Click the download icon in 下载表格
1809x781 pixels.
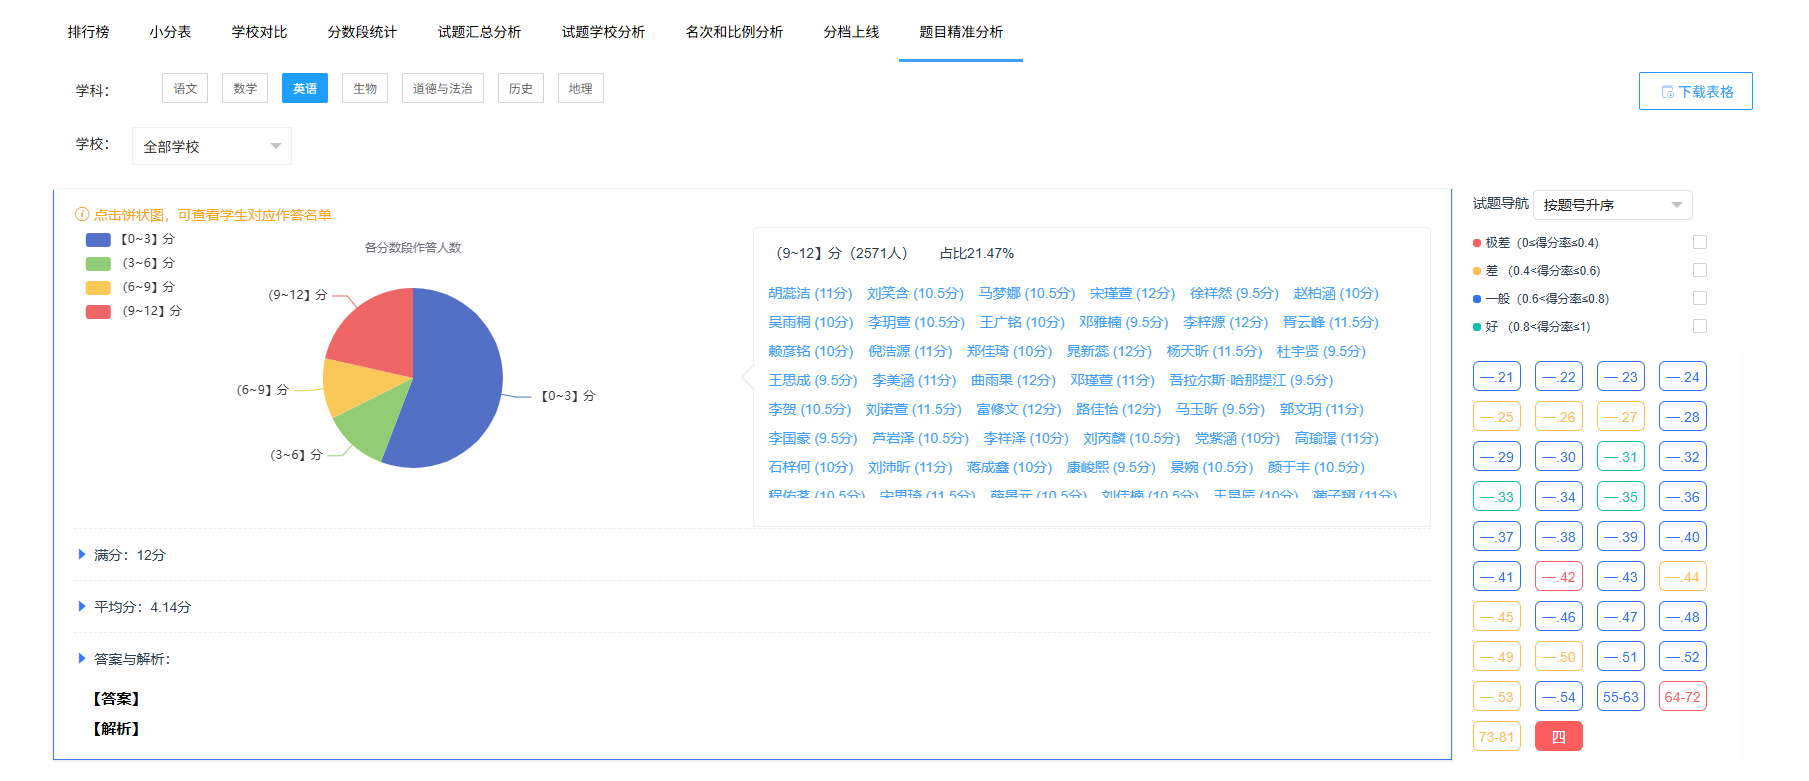click(x=1667, y=92)
